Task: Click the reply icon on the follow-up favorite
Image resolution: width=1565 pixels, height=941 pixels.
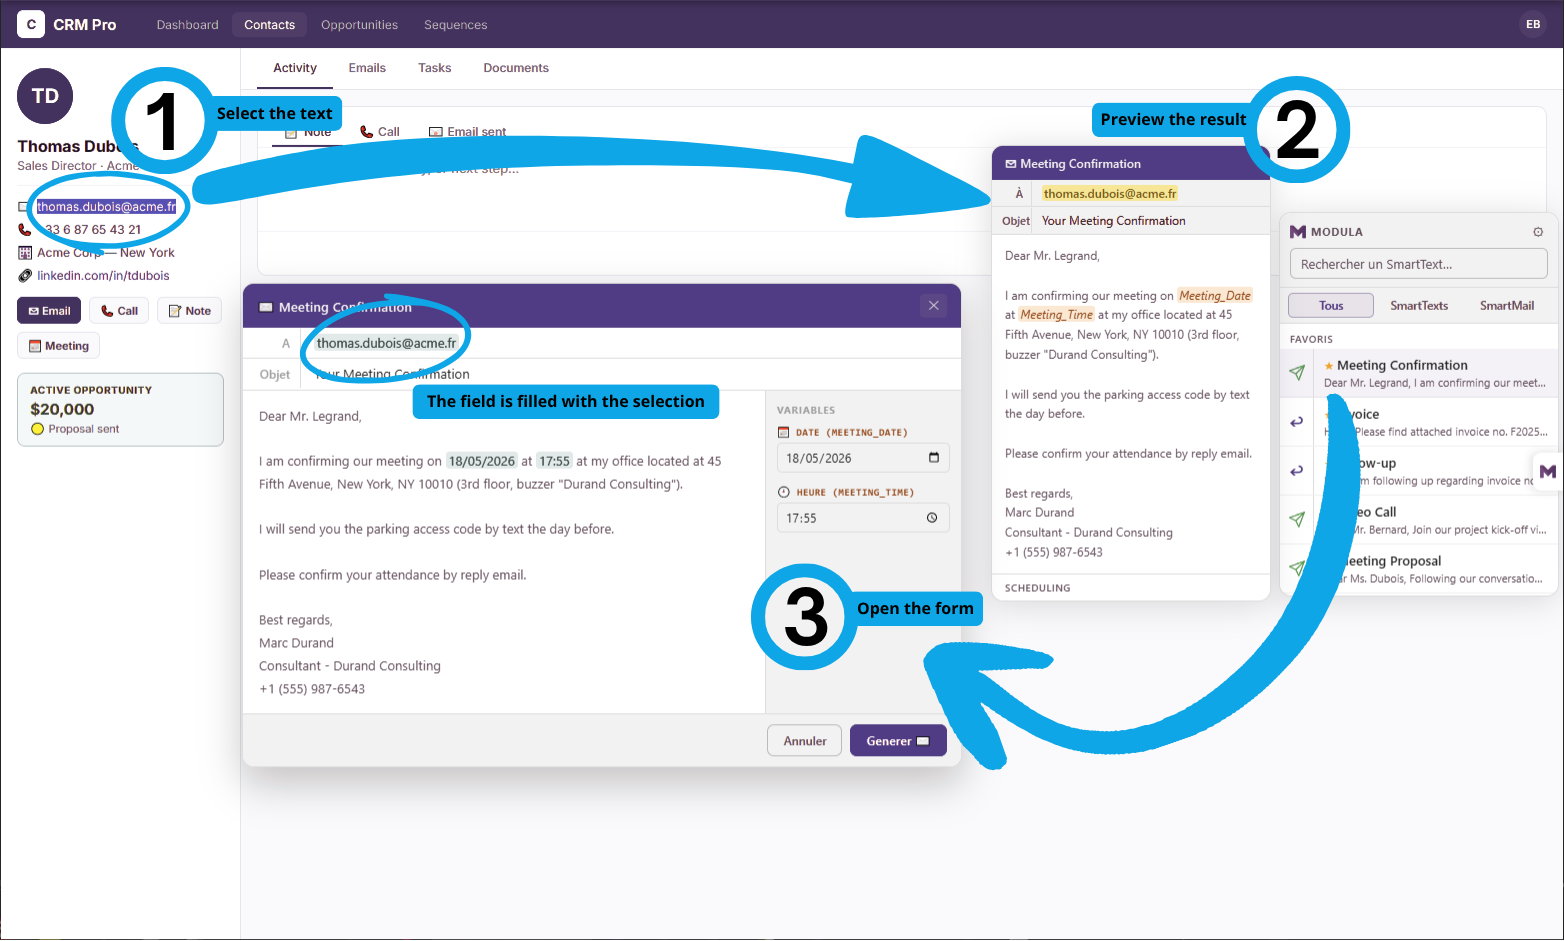Action: [1297, 471]
